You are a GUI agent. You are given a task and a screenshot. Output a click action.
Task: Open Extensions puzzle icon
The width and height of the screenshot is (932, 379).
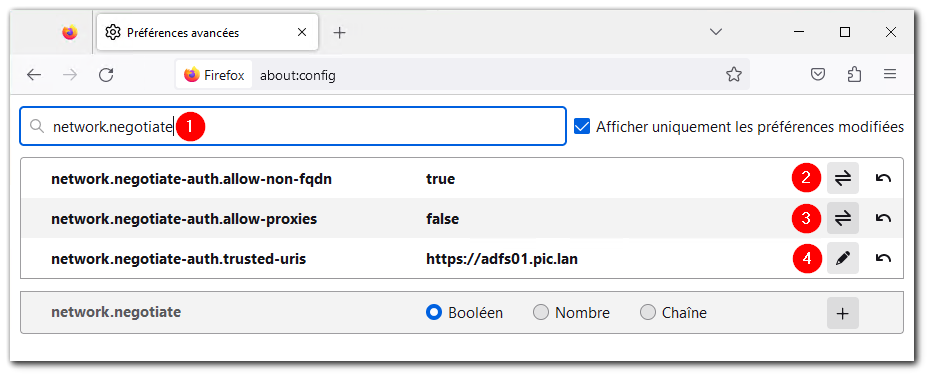(x=854, y=75)
